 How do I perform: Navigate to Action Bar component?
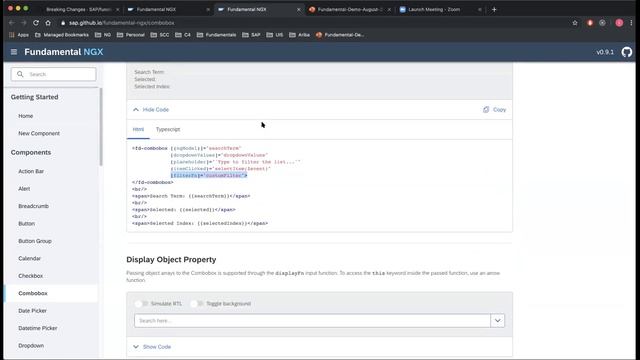pyautogui.click(x=31, y=171)
